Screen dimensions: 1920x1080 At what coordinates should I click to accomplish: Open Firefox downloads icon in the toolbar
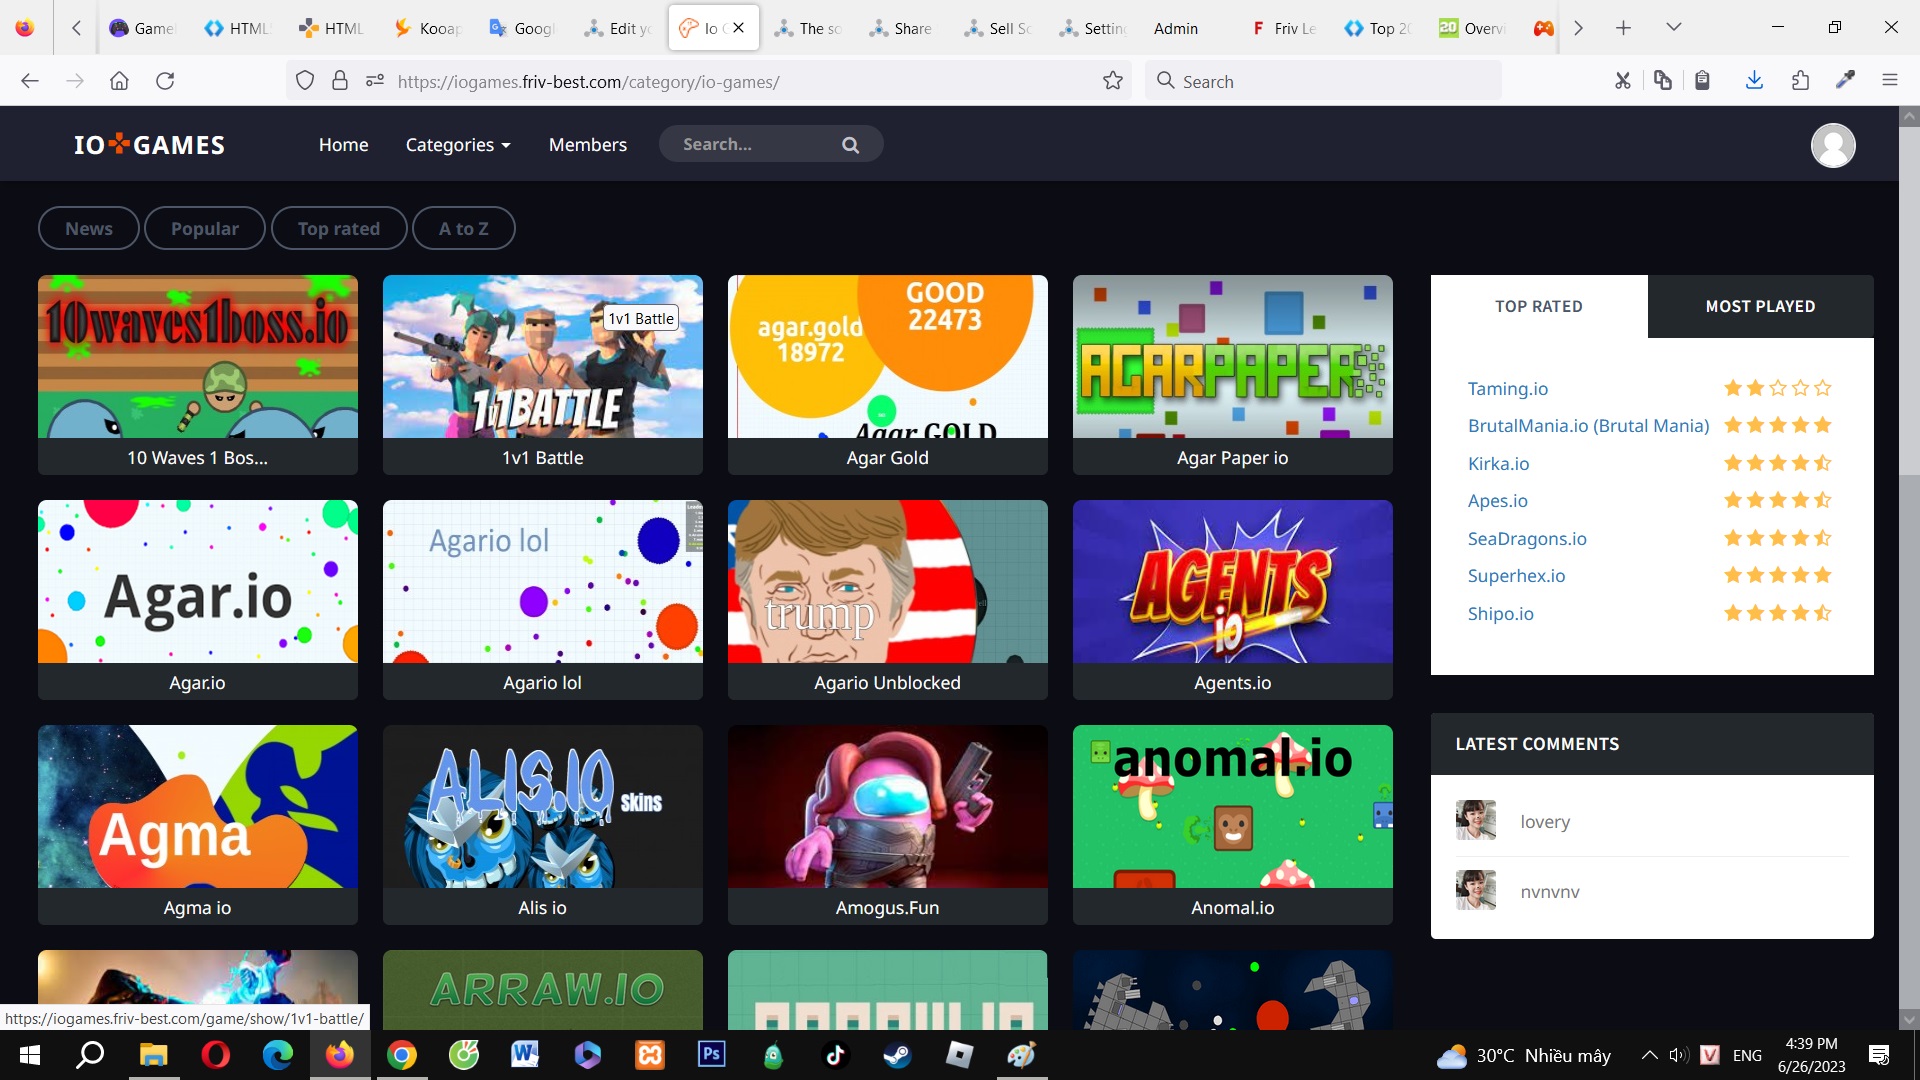point(1754,80)
